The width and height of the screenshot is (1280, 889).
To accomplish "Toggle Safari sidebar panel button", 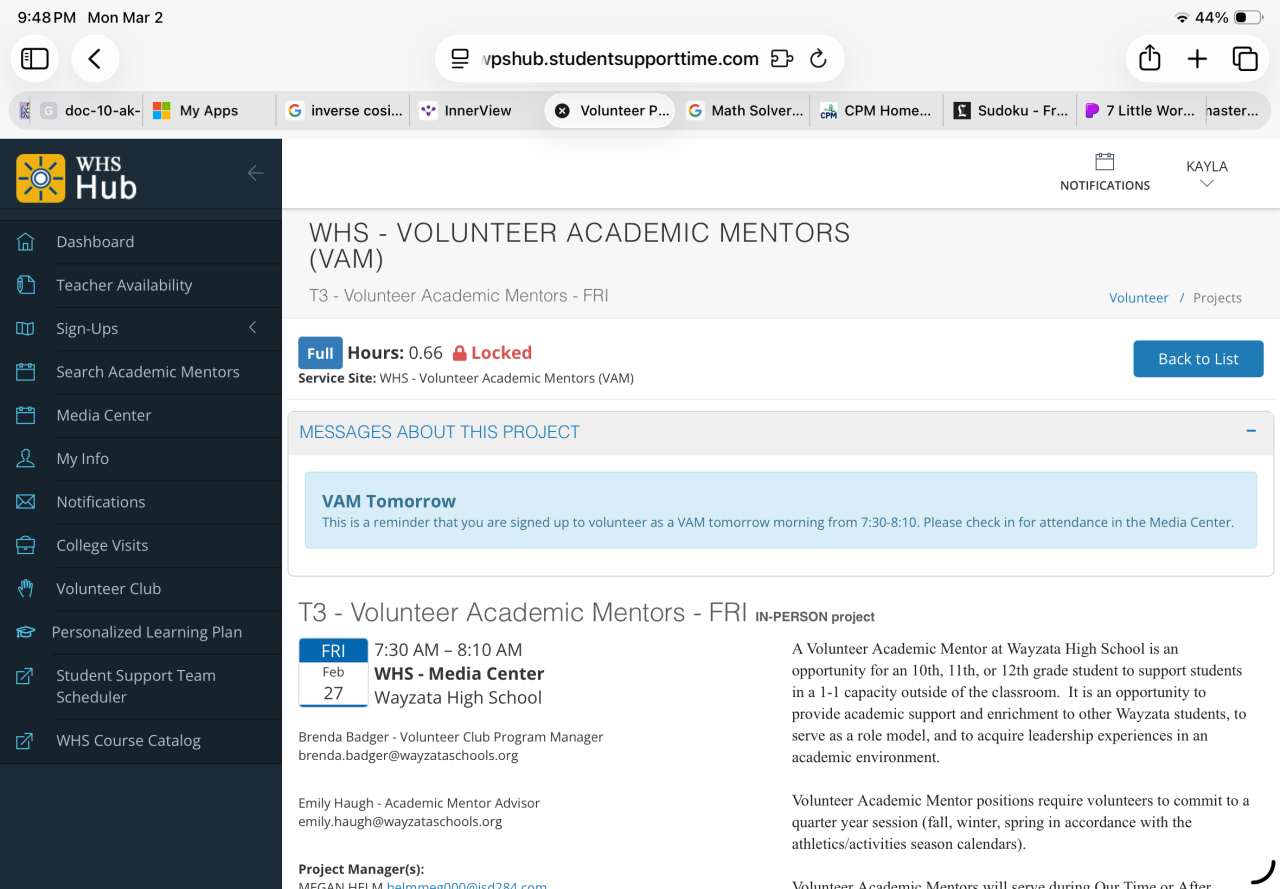I will click(x=35, y=59).
